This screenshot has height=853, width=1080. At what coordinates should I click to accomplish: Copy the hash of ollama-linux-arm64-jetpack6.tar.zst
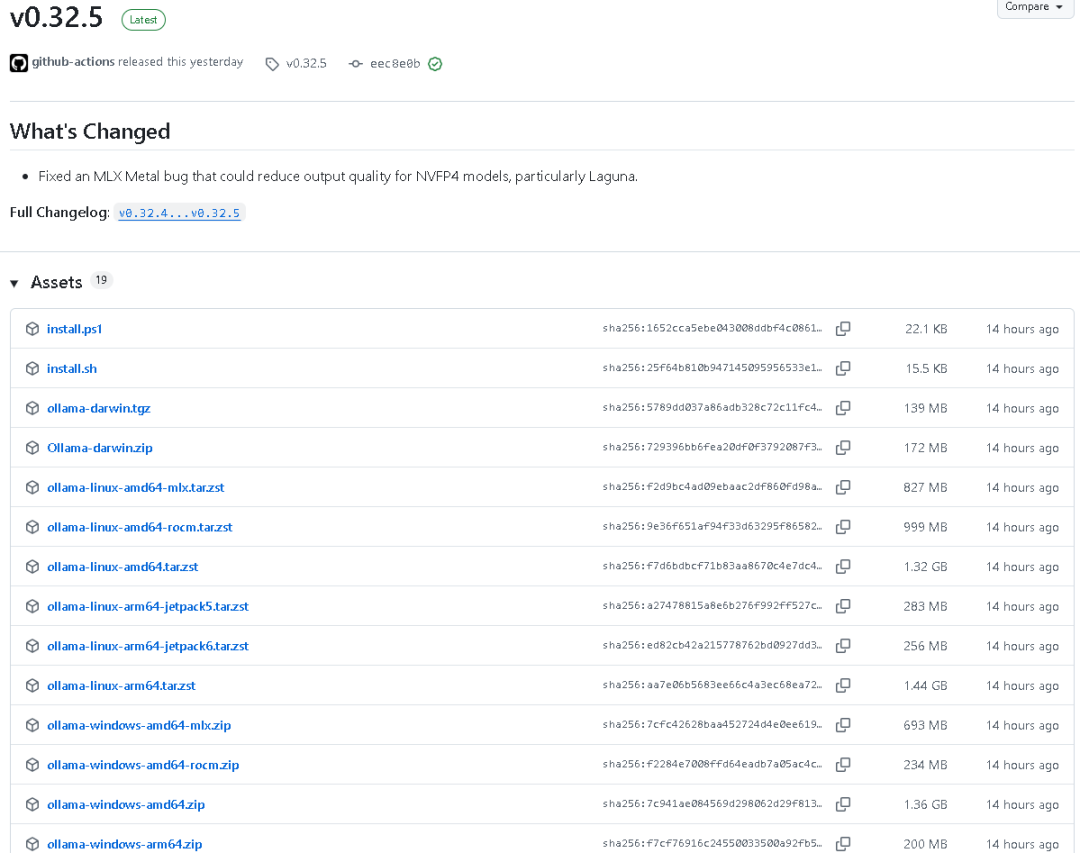[x=842, y=646]
